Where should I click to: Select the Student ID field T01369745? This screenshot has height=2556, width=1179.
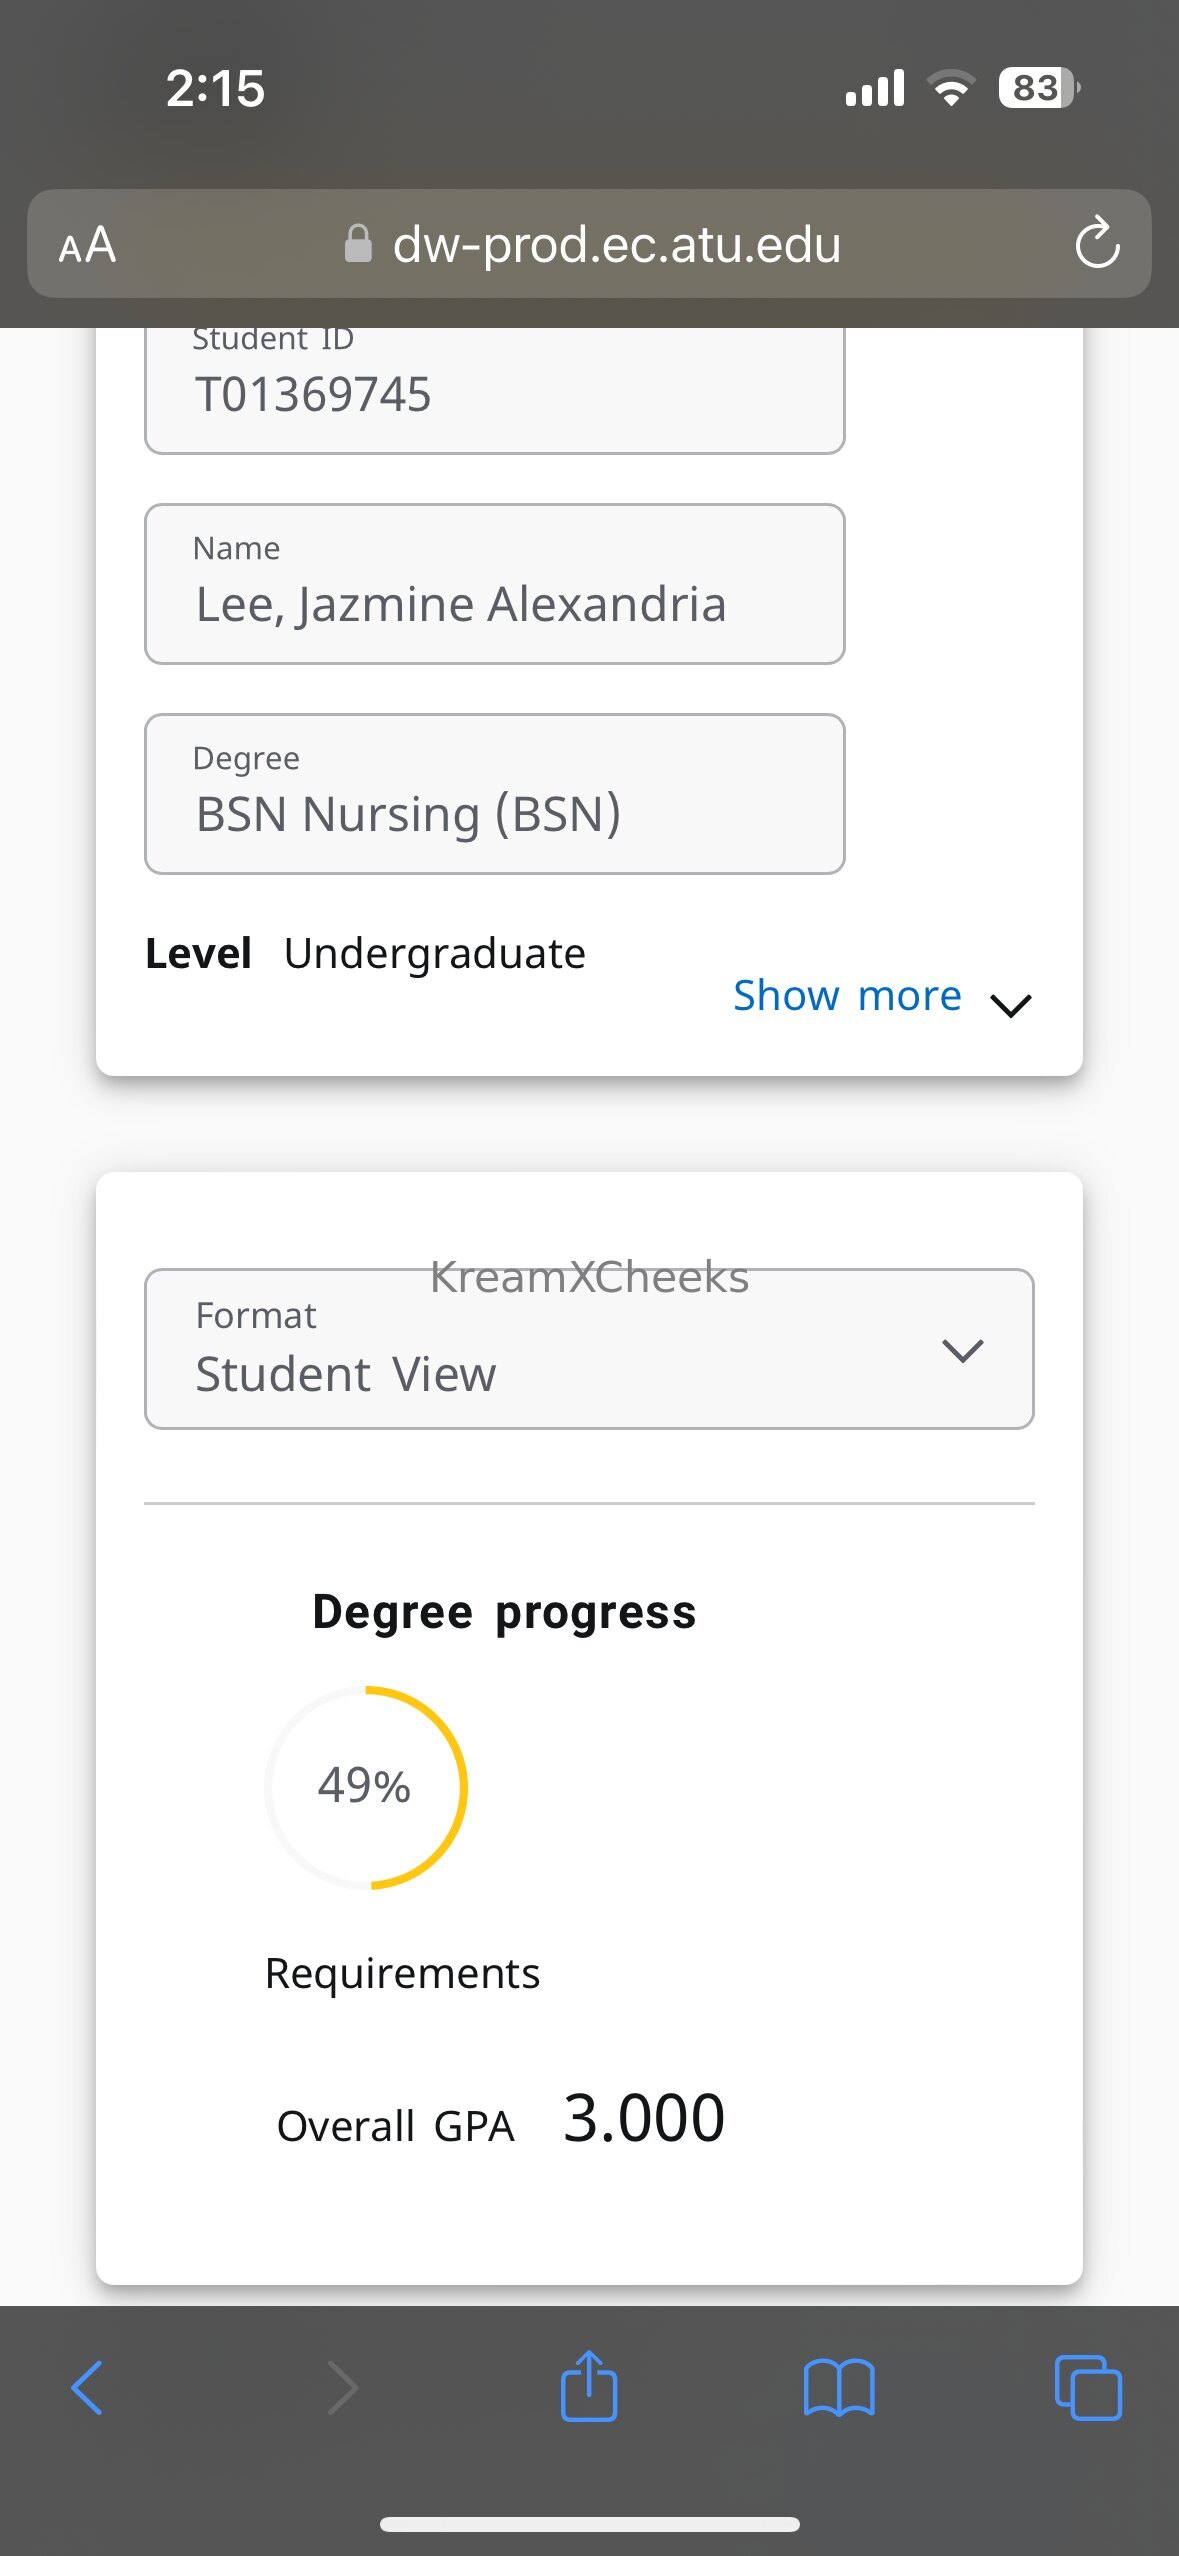click(x=495, y=390)
